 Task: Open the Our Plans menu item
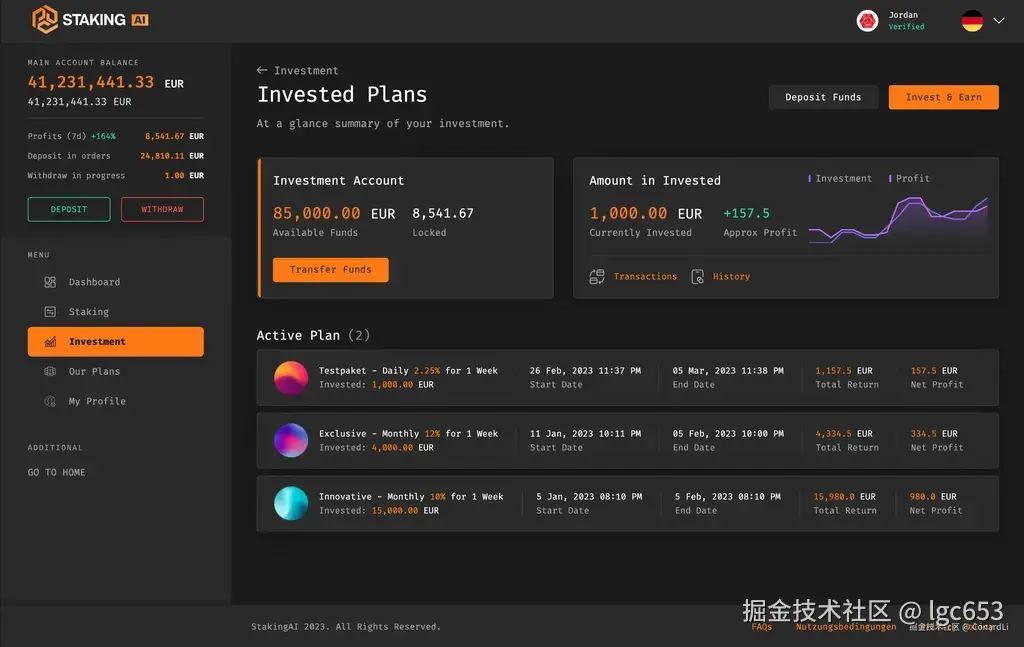[116, 371]
